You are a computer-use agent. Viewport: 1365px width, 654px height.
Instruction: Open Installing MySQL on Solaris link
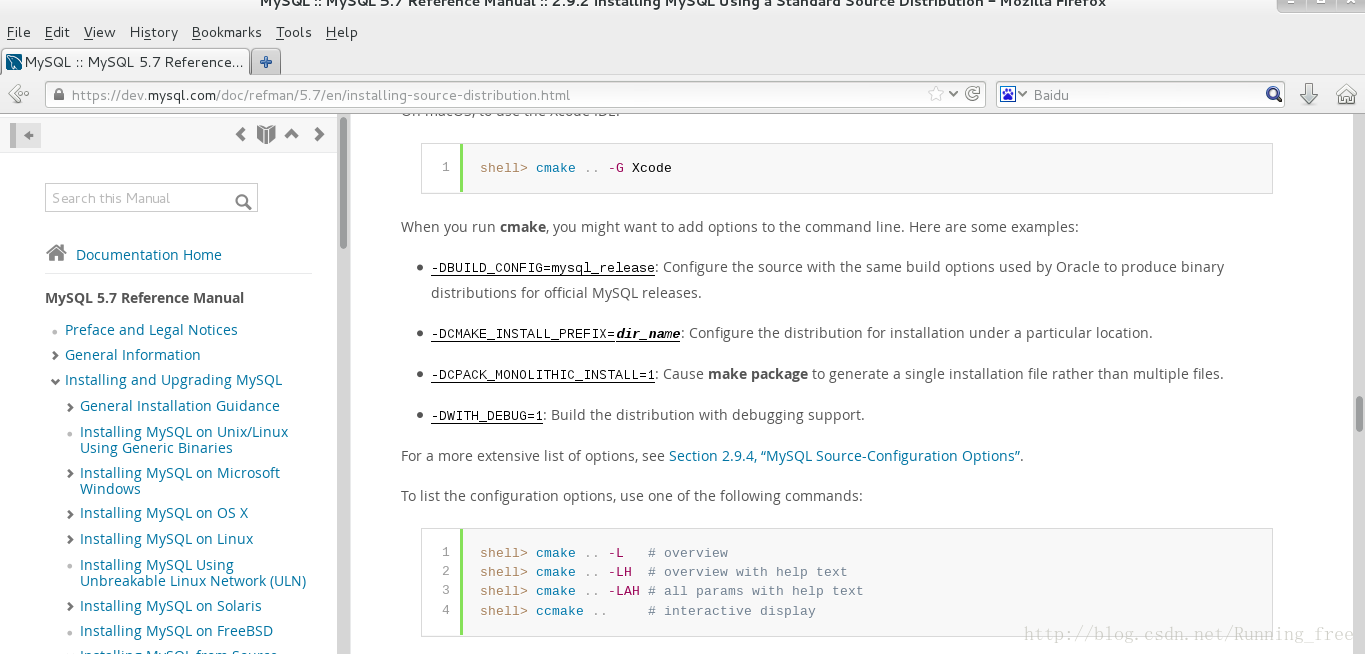[171, 606]
